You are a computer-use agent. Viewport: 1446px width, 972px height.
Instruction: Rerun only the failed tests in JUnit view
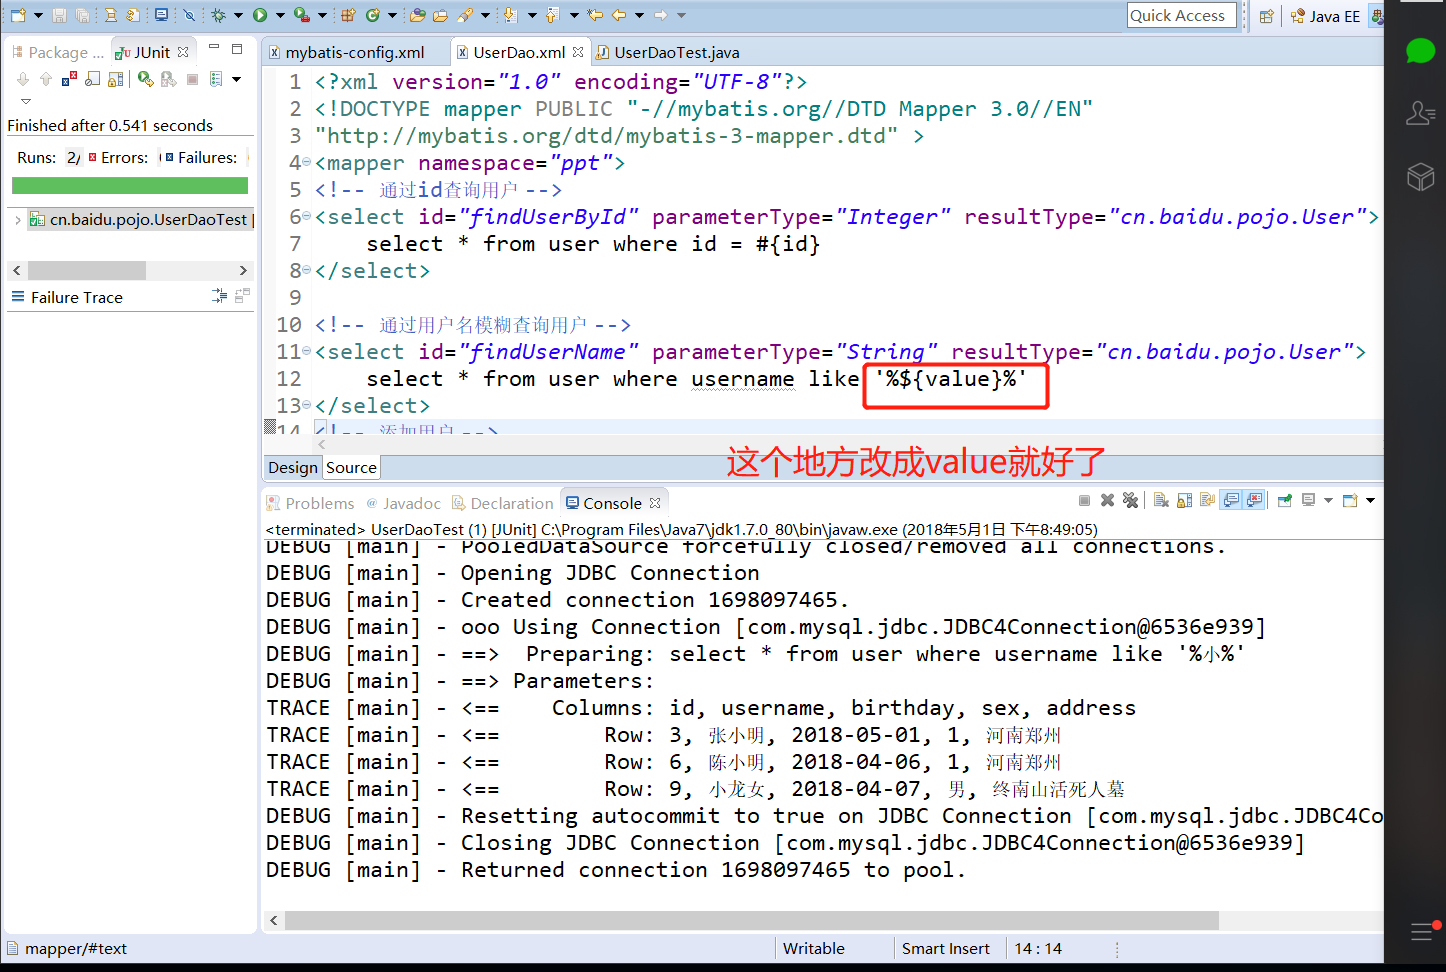168,79
